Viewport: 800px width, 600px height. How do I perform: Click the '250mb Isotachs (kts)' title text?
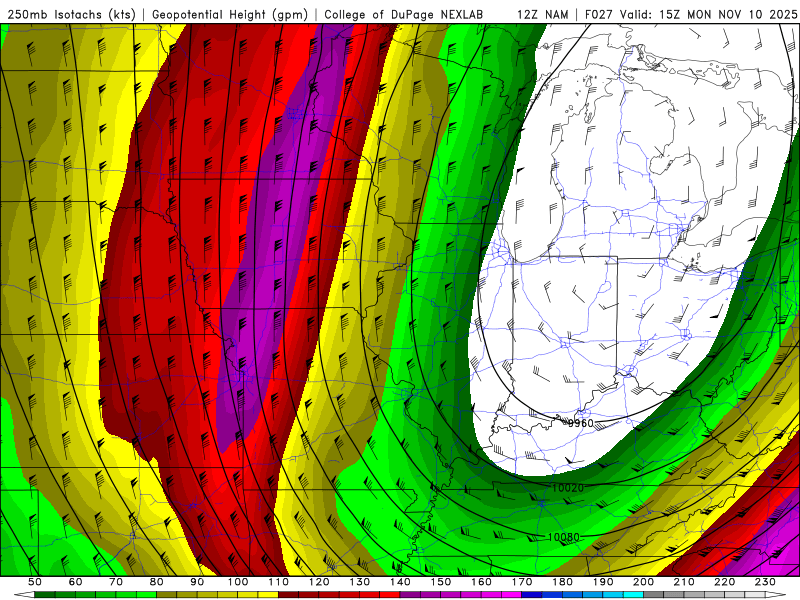tap(71, 14)
